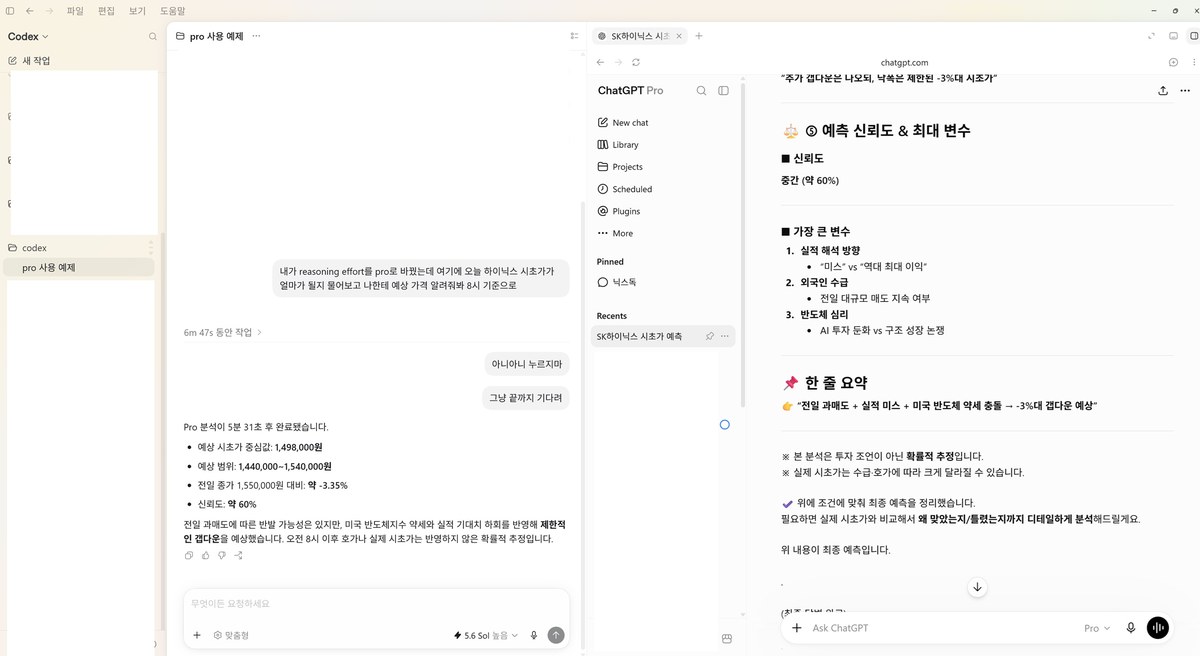Expand More in ChatGPT sidebar
1200x656 pixels.
click(663, 233)
